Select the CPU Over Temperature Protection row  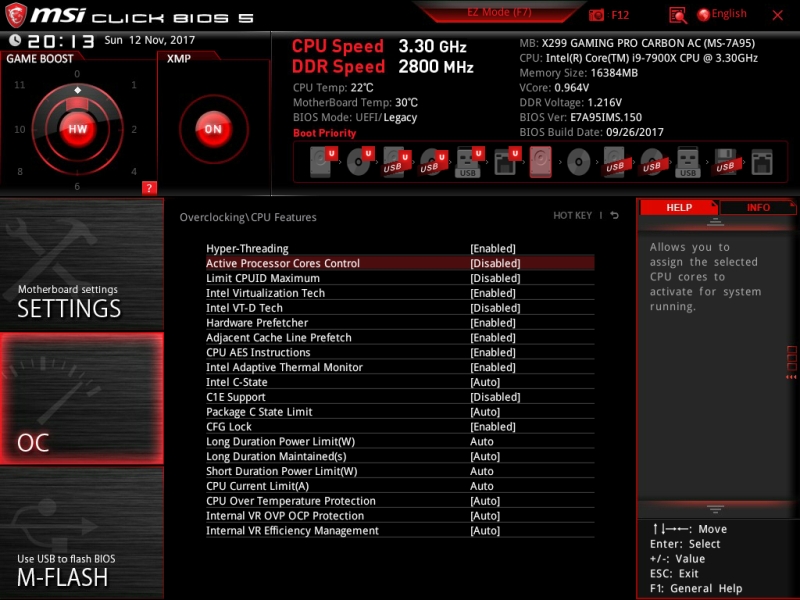coord(400,501)
